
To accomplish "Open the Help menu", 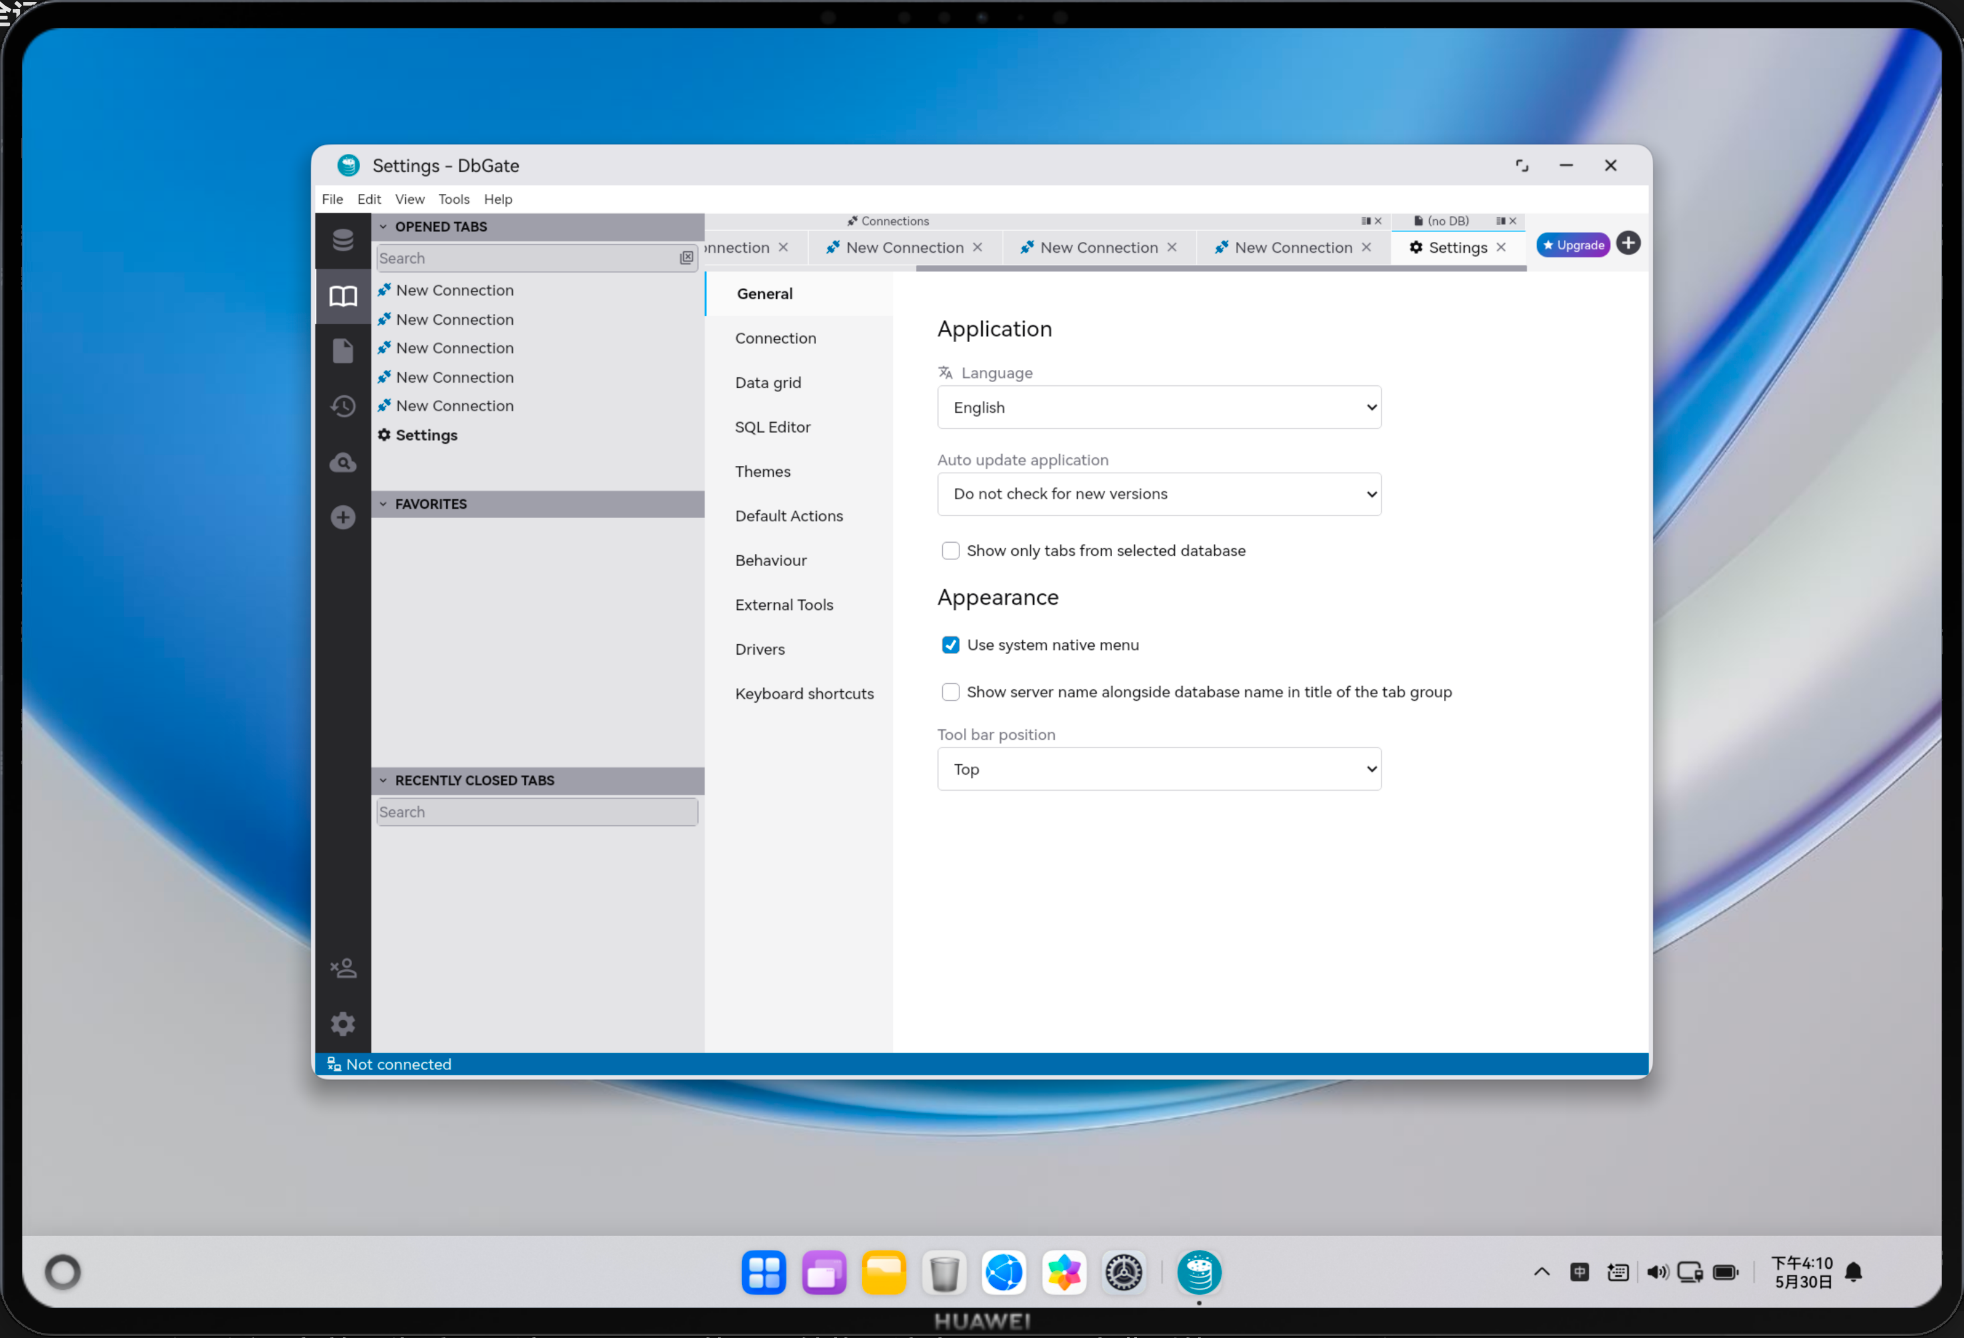I will (x=498, y=199).
